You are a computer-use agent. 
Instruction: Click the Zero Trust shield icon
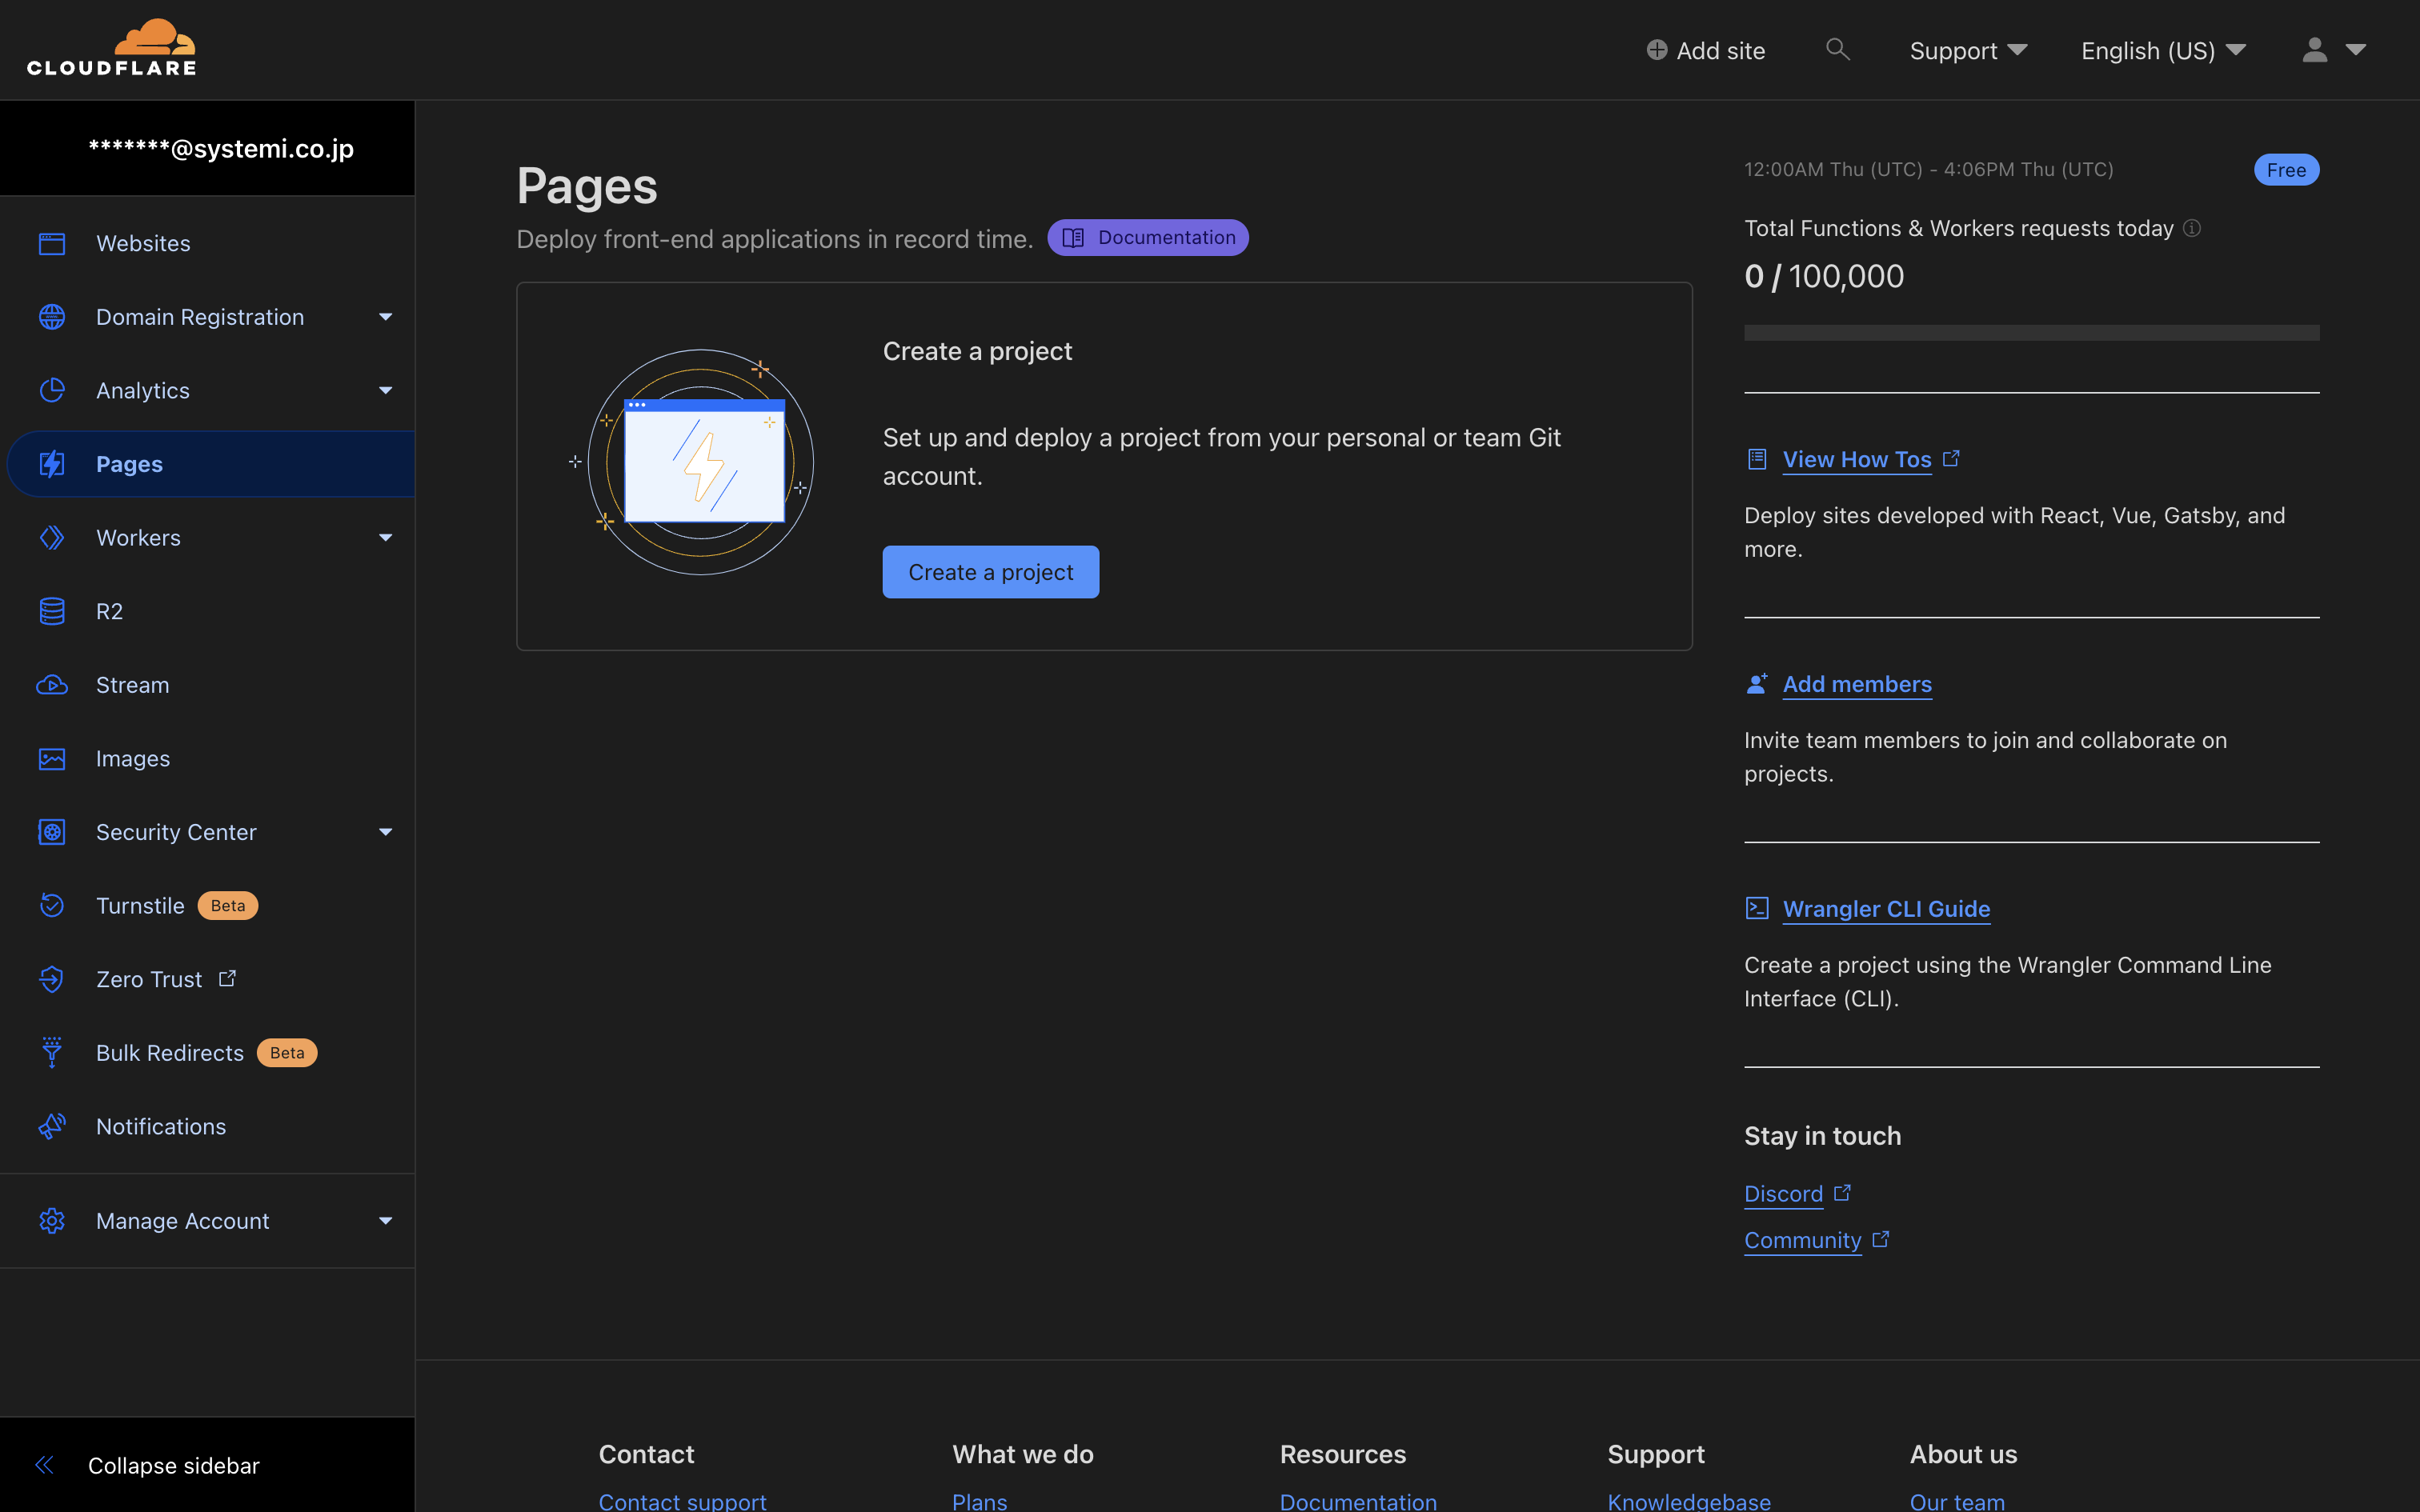52,979
